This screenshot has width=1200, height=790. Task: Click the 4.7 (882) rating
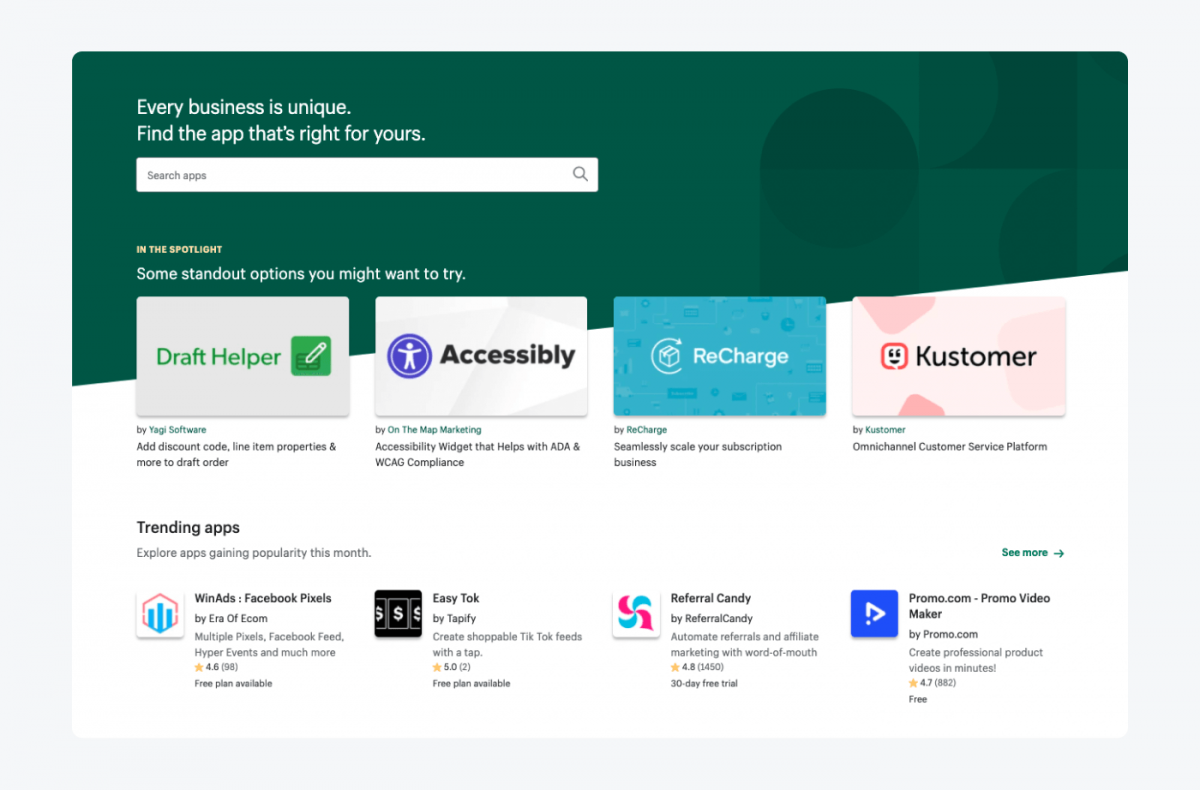(933, 683)
